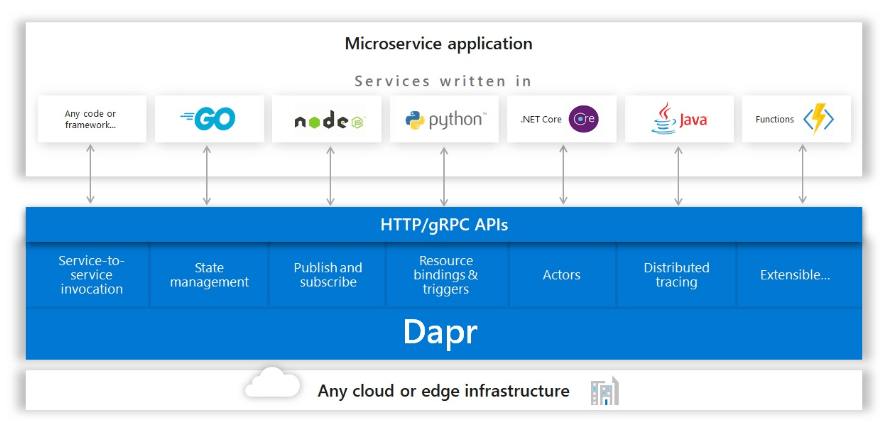The image size is (894, 445).
Task: Click the HTTP/gRPC APIs bar
Action: coord(444,225)
